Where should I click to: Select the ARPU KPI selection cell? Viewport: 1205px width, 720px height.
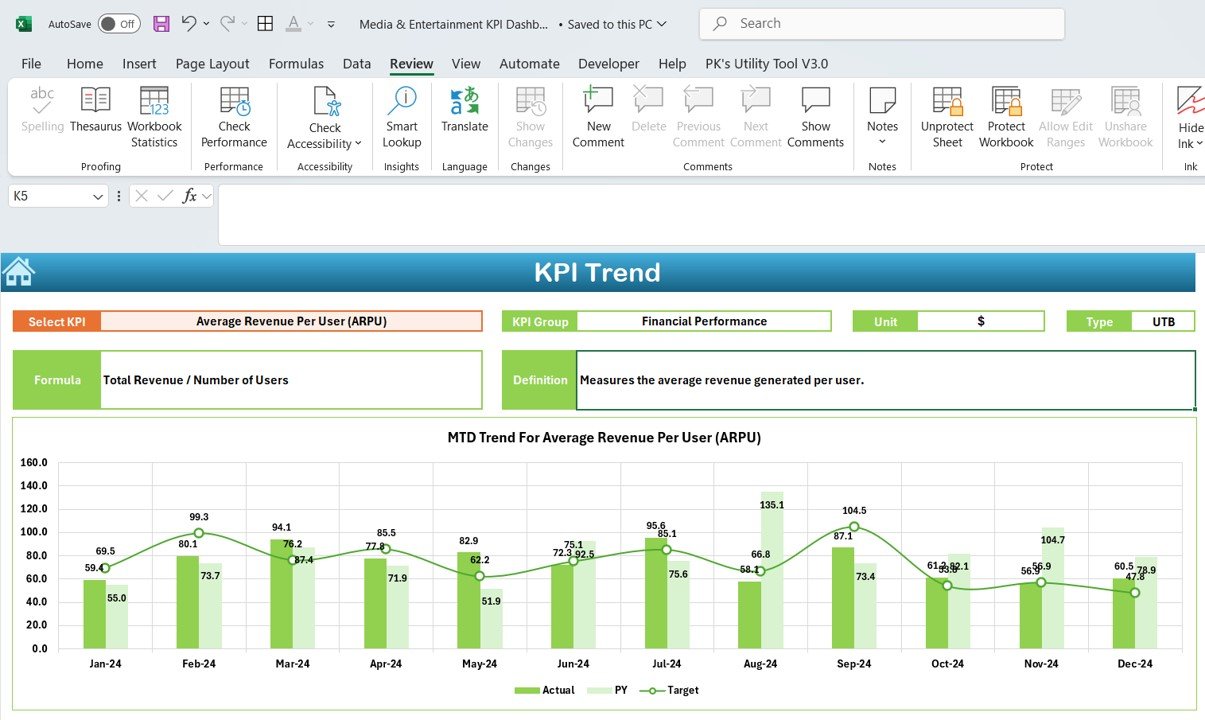291,321
